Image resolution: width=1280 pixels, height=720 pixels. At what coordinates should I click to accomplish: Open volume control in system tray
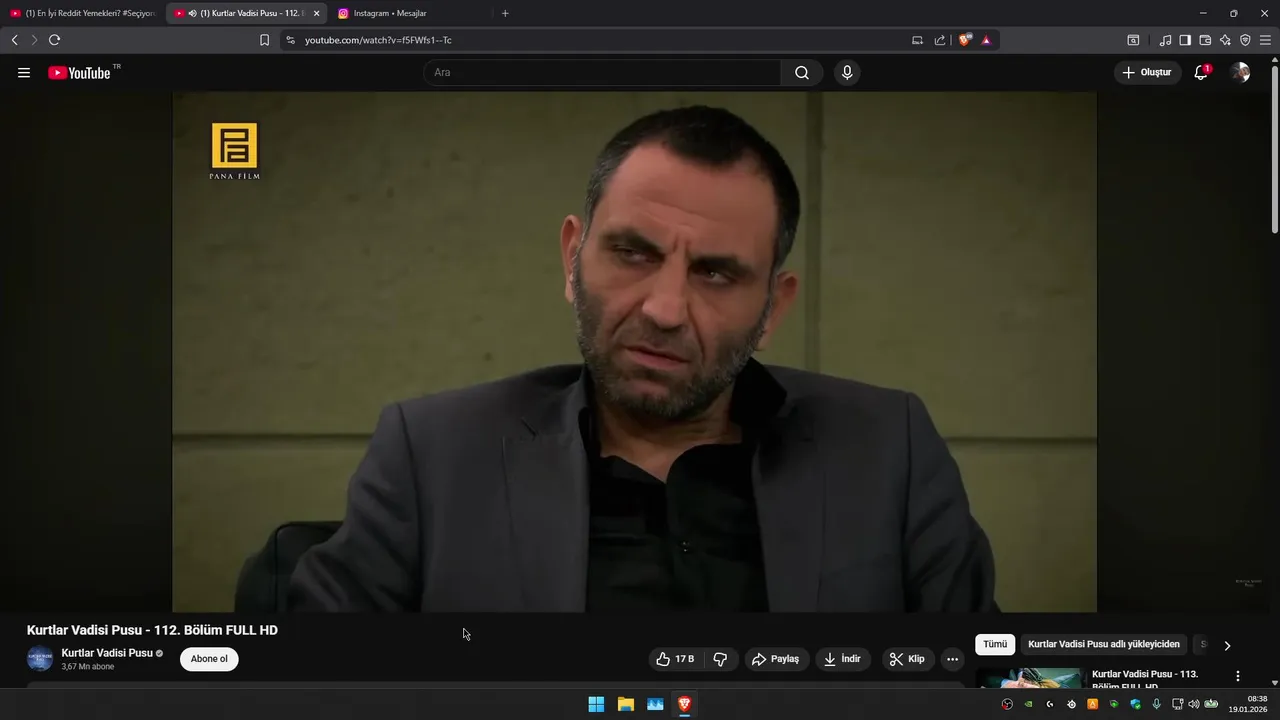pyautogui.click(x=1194, y=704)
